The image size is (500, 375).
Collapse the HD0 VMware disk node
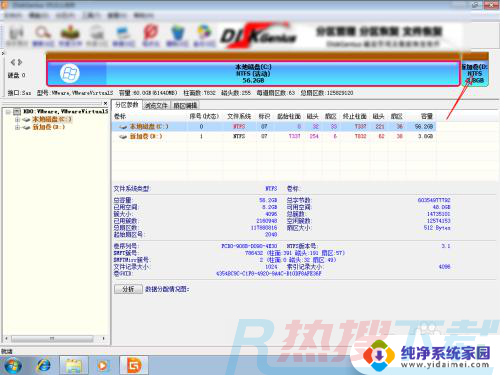pyautogui.click(x=8, y=112)
